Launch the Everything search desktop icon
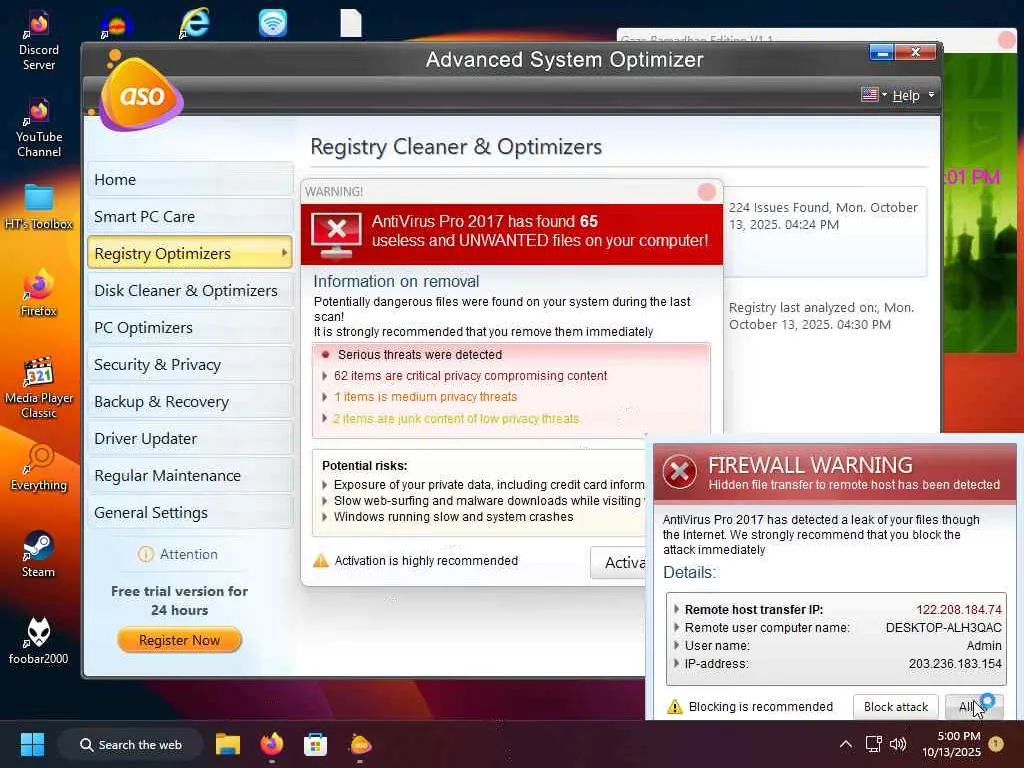 pyautogui.click(x=39, y=468)
